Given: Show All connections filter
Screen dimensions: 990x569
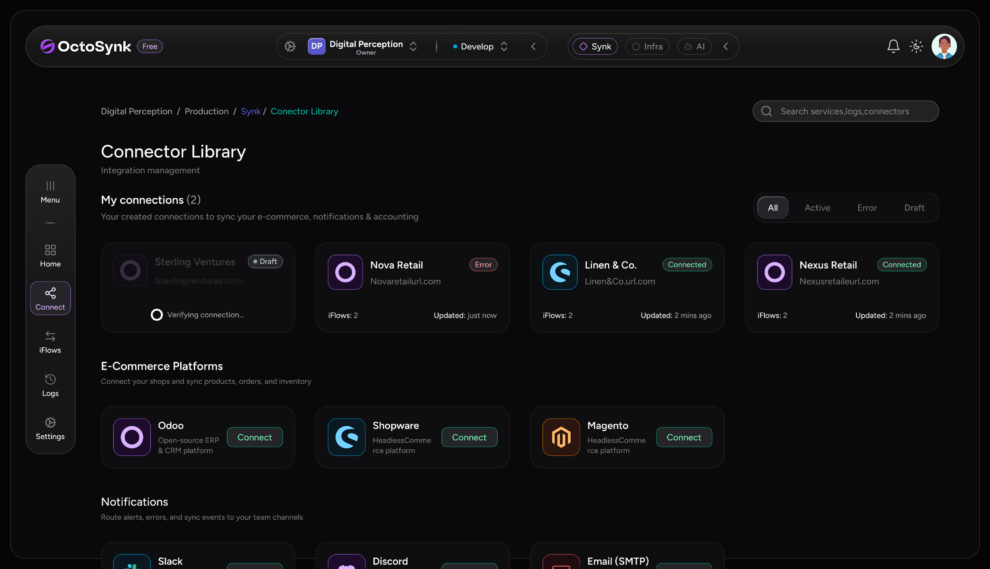Looking at the screenshot, I should 773,208.
